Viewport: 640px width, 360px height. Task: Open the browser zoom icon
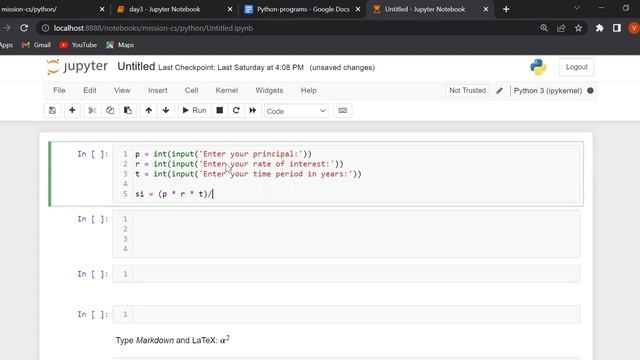[x=544, y=28]
